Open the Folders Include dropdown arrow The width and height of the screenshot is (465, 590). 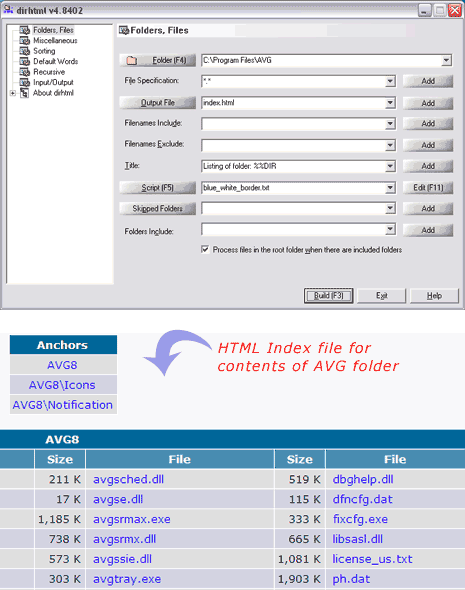tap(390, 229)
